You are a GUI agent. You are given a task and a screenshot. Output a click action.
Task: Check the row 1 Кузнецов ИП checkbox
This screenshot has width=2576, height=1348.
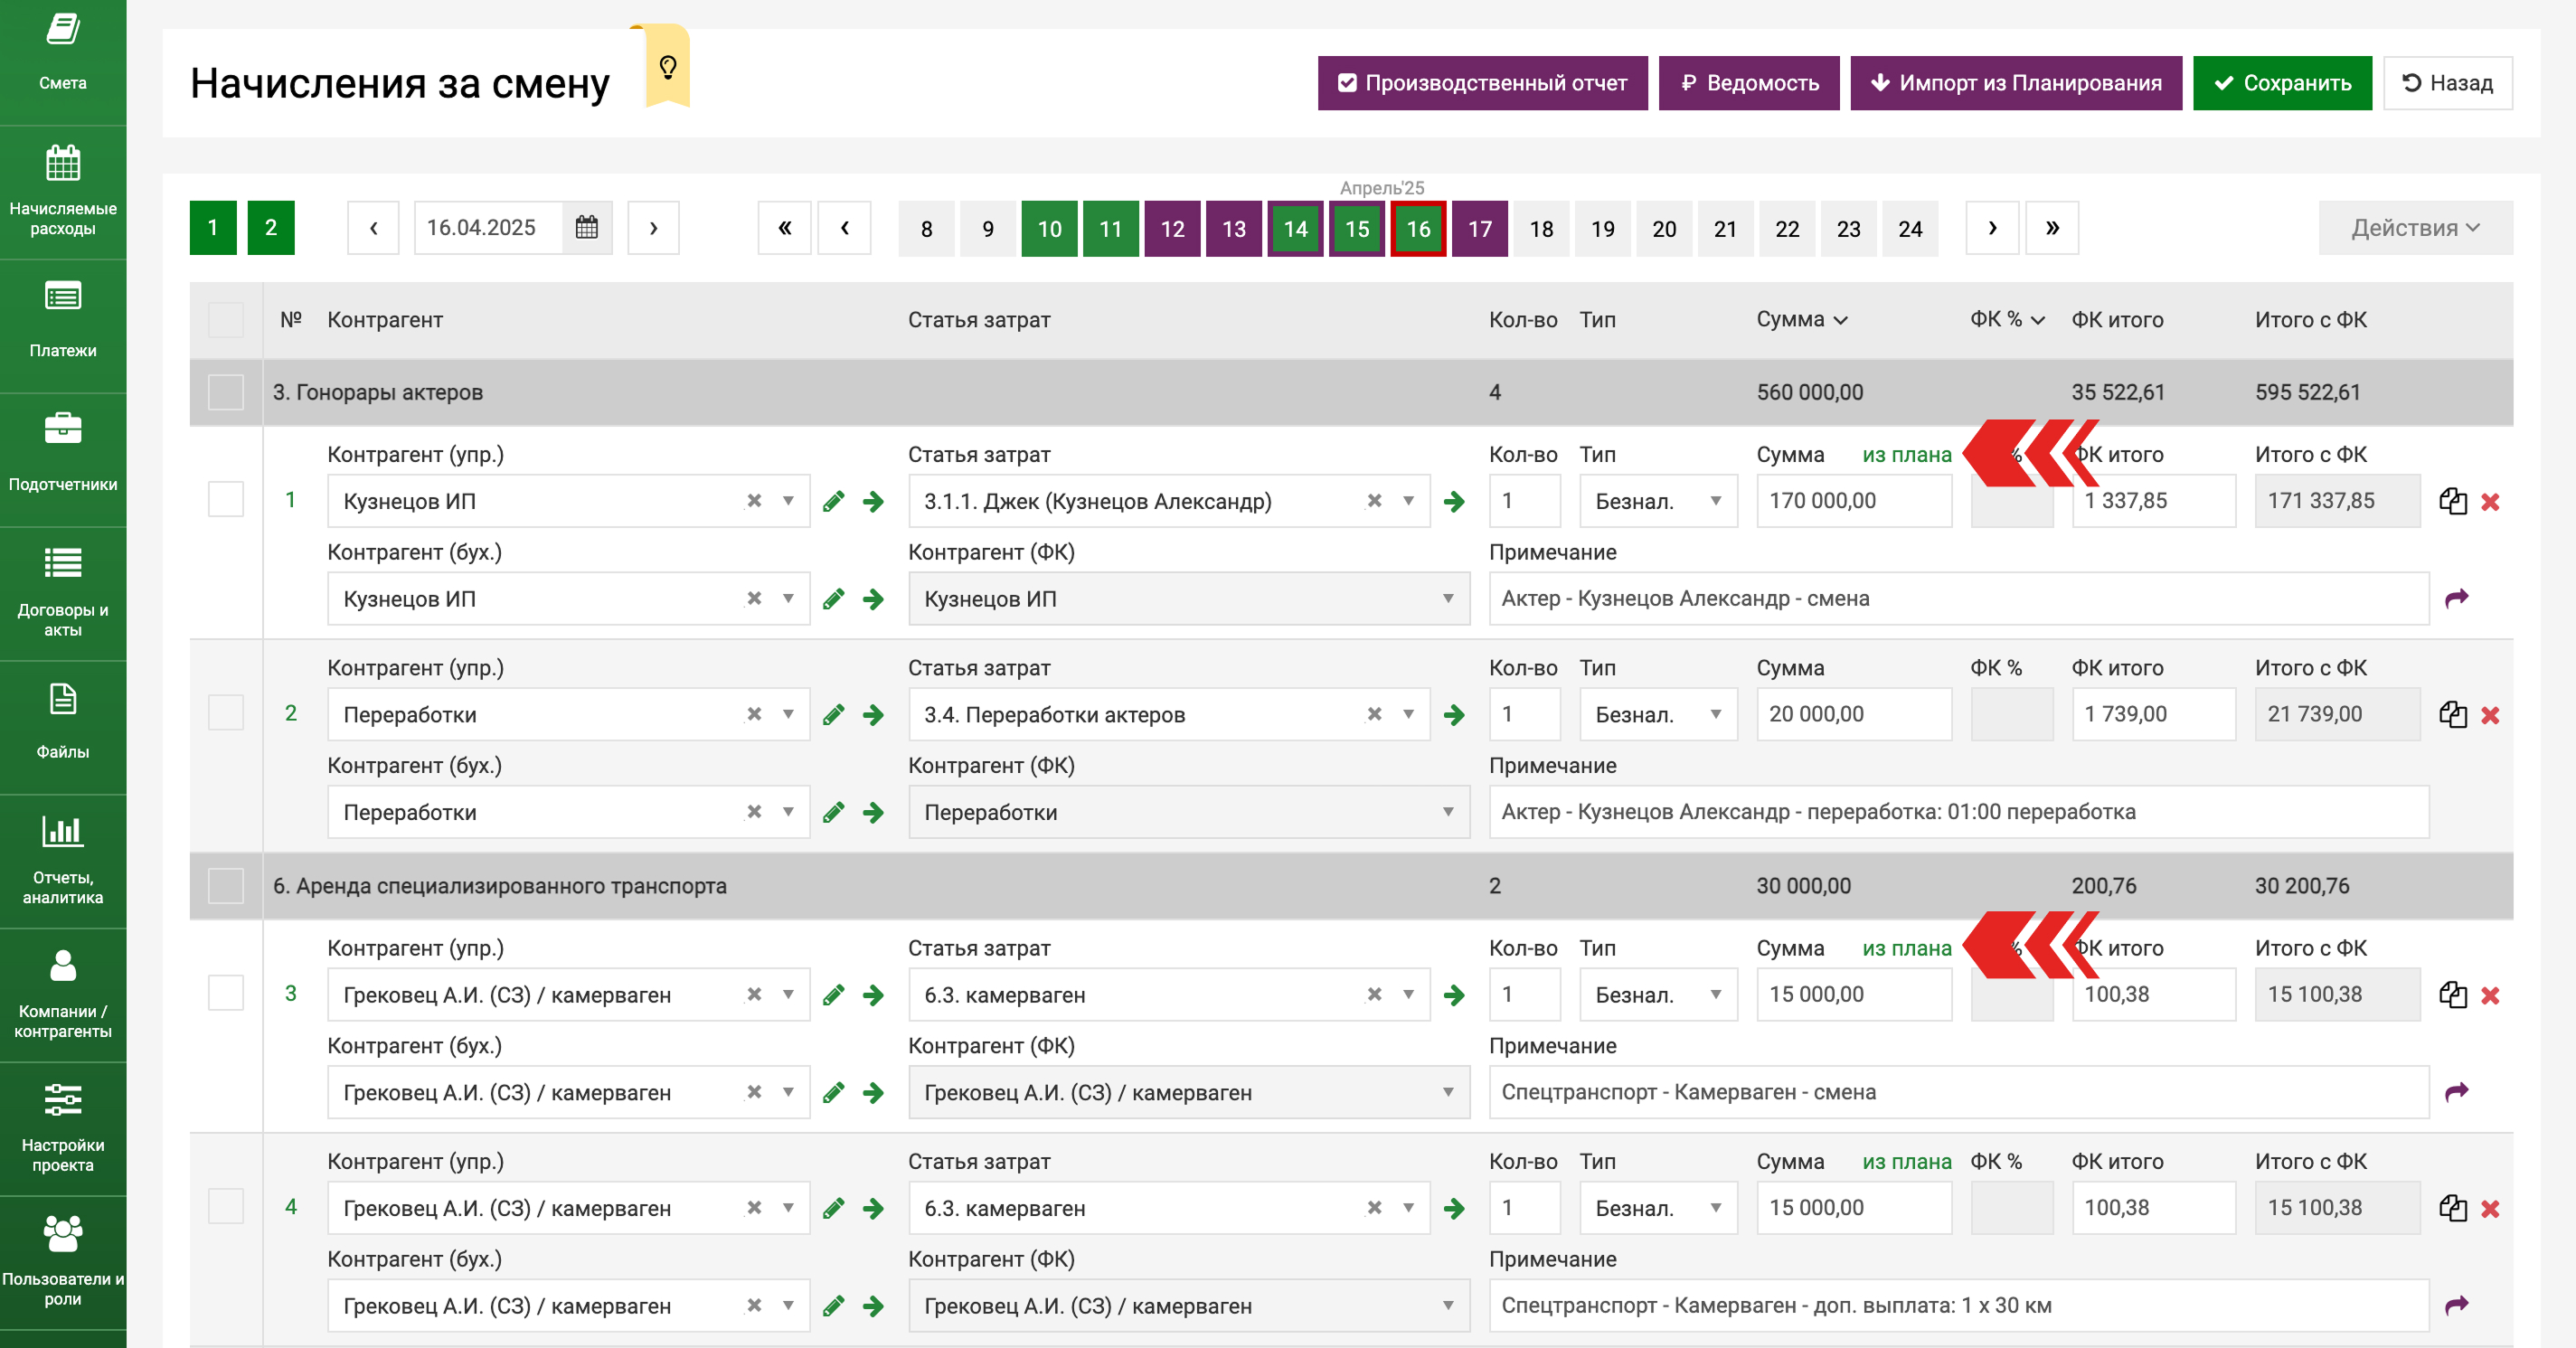pyautogui.click(x=226, y=499)
